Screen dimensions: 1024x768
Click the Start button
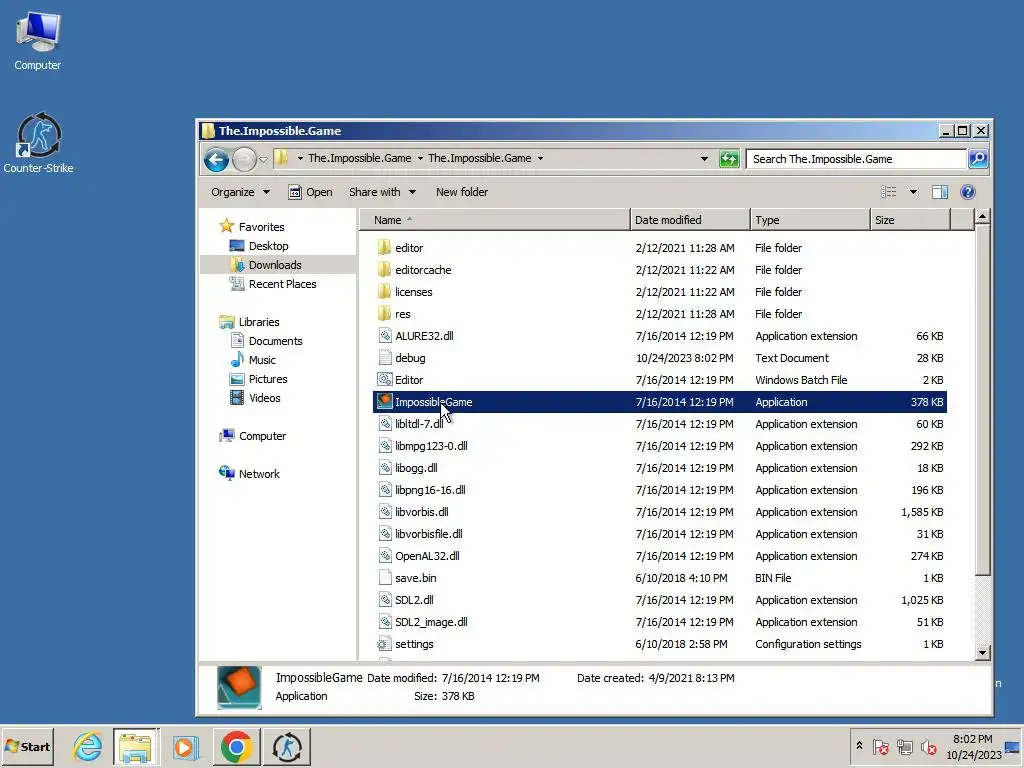27,747
